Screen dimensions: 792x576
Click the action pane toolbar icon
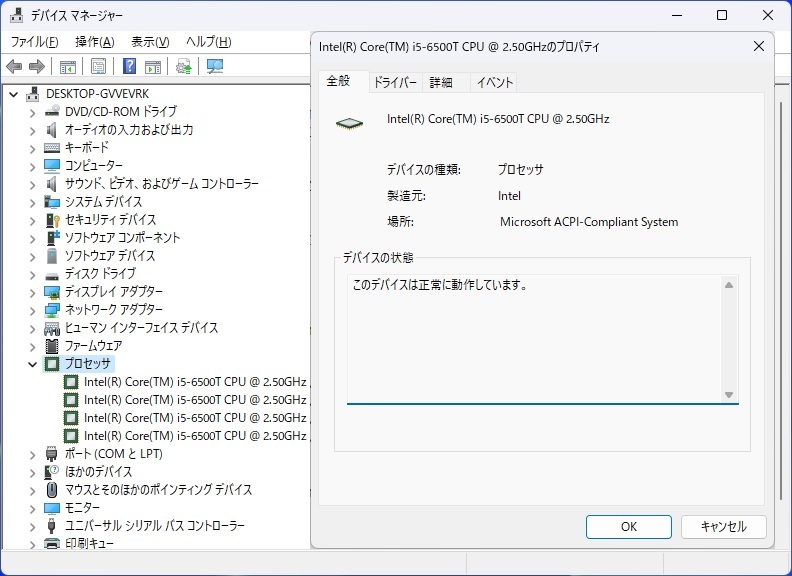pos(153,66)
